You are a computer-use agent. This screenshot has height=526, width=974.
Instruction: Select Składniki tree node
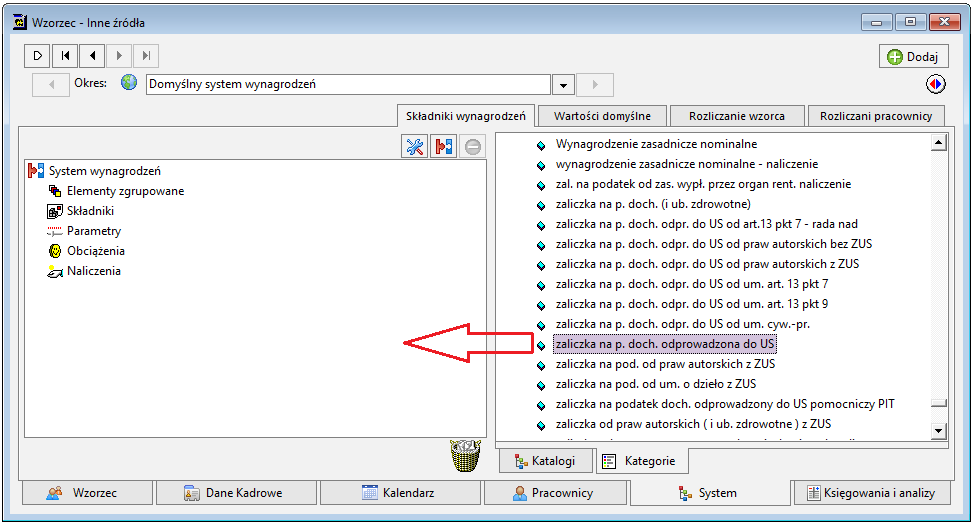[x=90, y=211]
